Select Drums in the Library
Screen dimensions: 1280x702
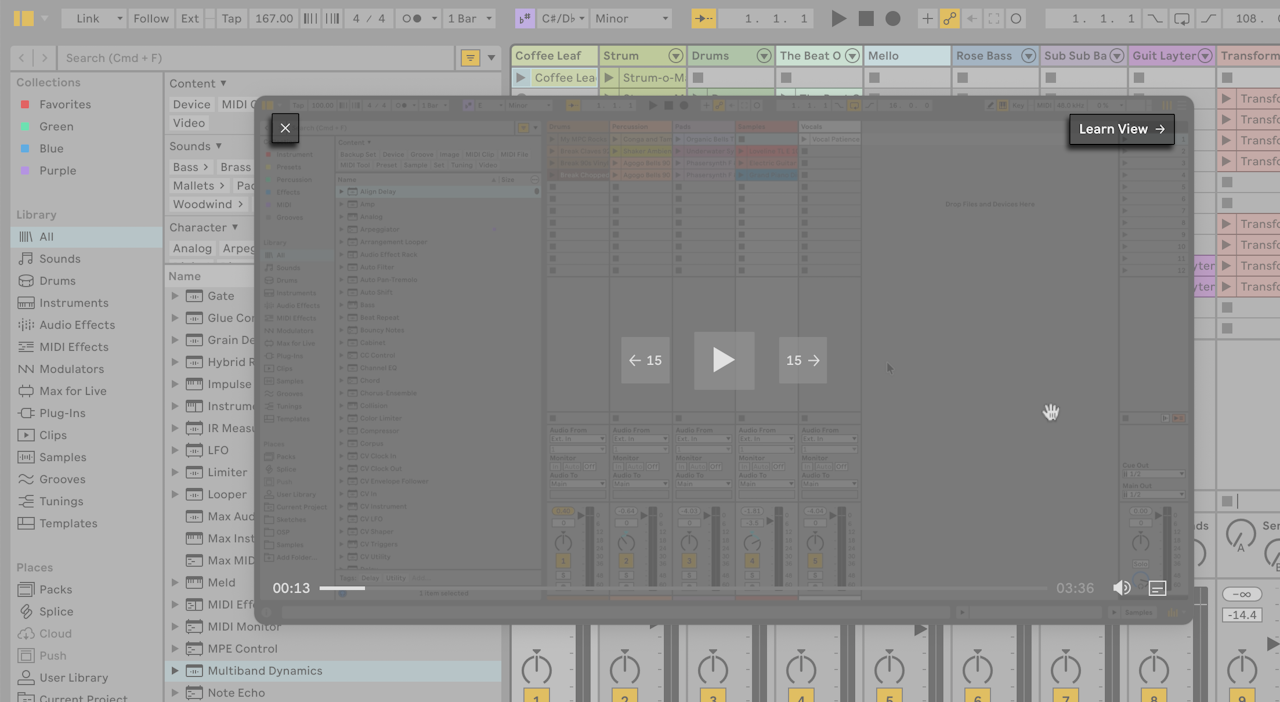pyautogui.click(x=57, y=281)
